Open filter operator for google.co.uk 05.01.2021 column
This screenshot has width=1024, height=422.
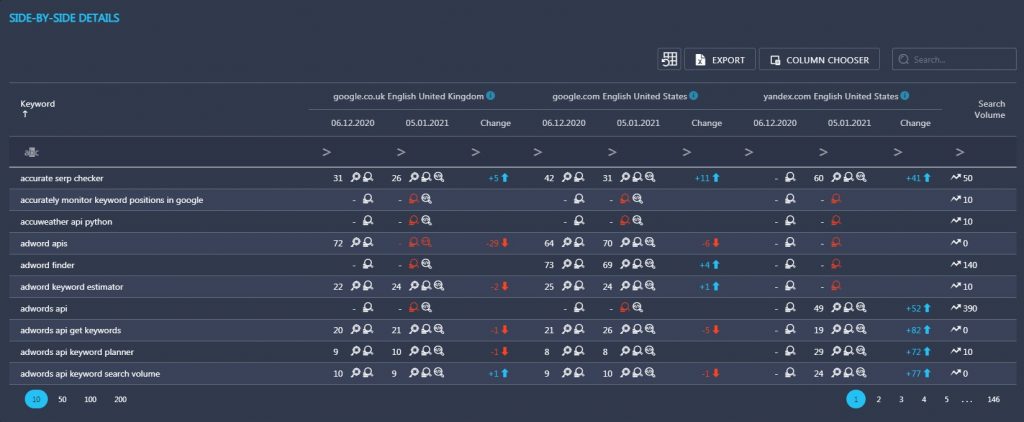tap(401, 152)
